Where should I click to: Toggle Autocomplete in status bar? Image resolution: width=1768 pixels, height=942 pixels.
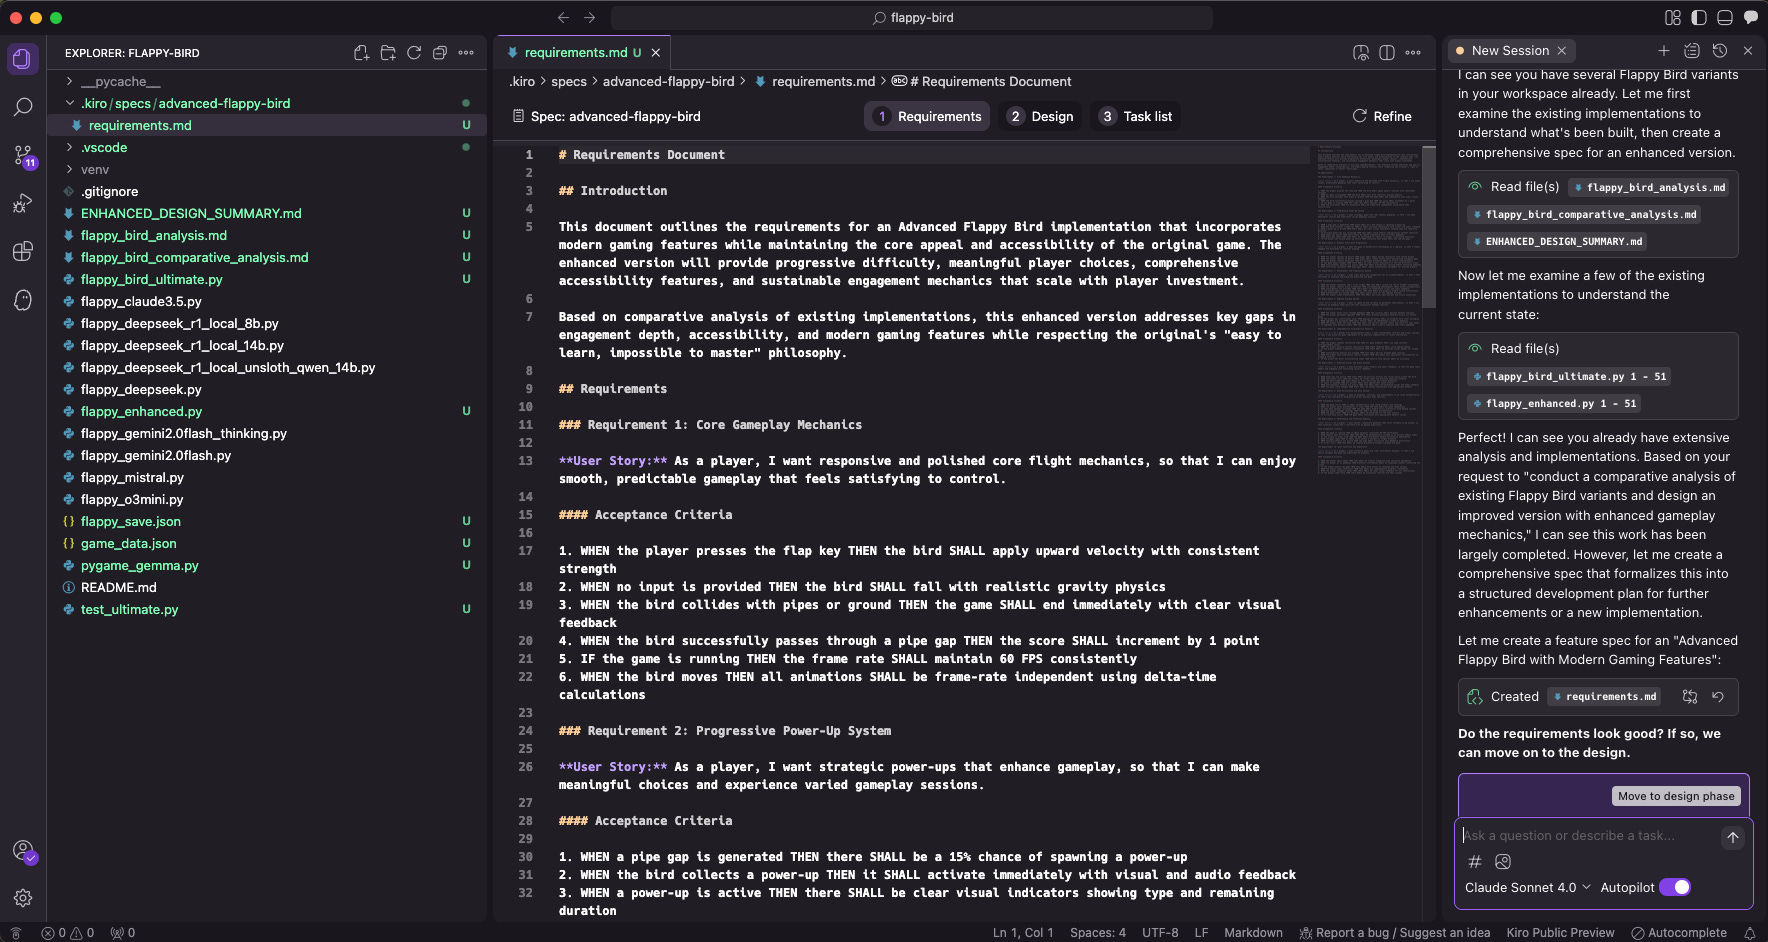[1679, 932]
